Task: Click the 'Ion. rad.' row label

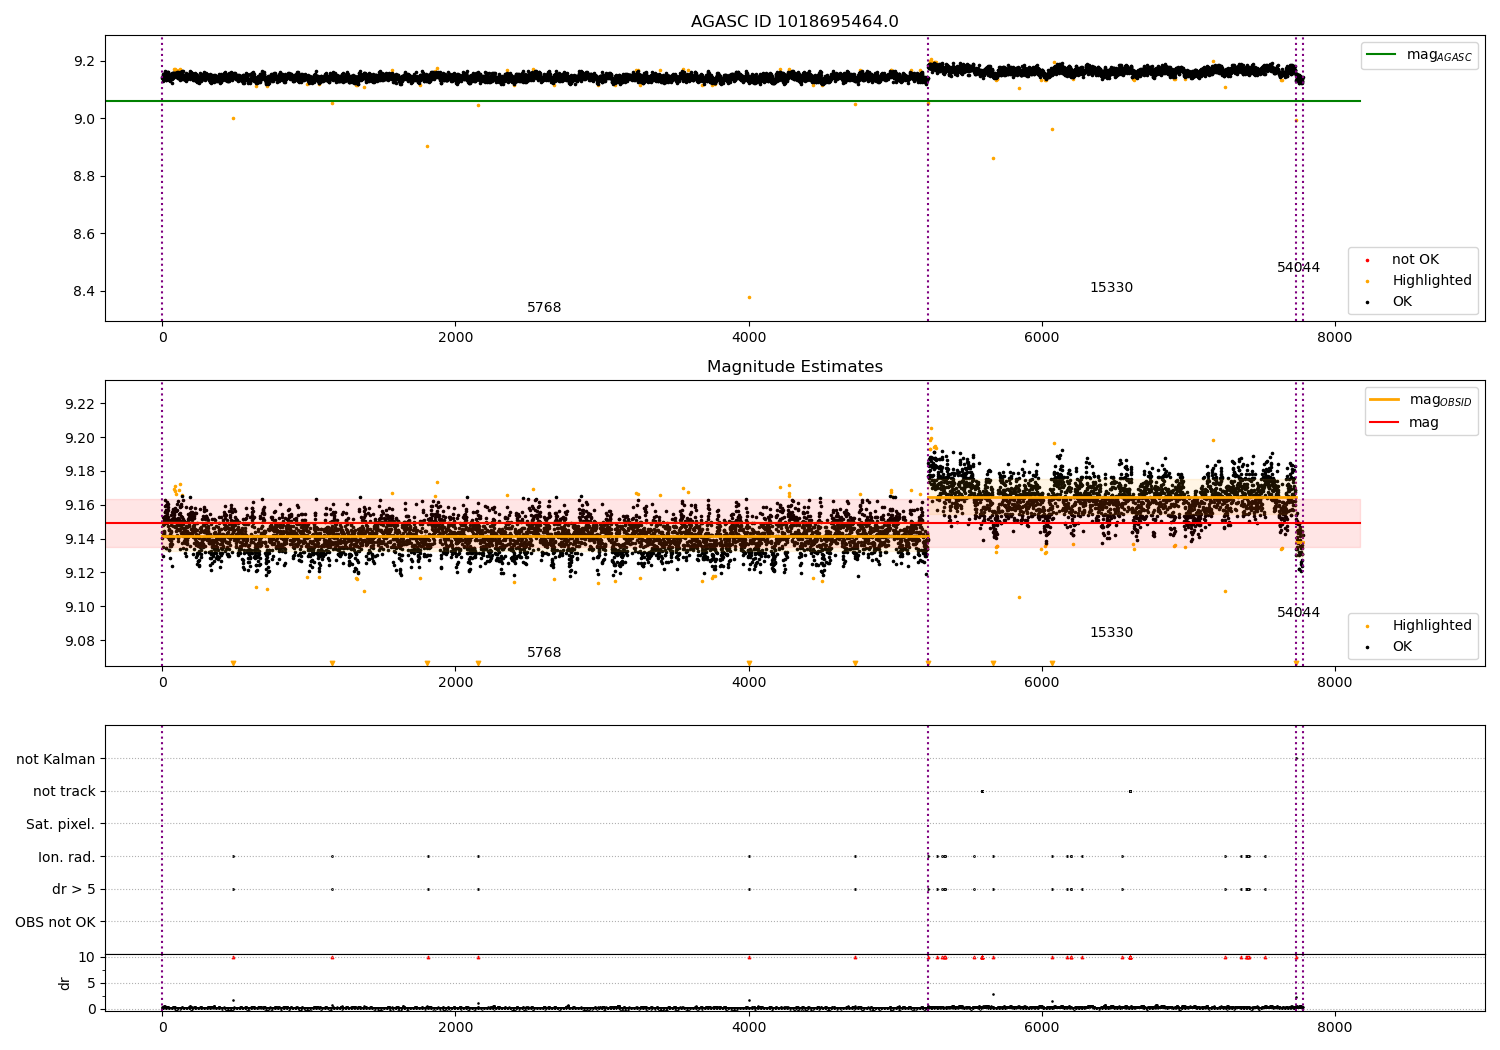Action: 67,858
